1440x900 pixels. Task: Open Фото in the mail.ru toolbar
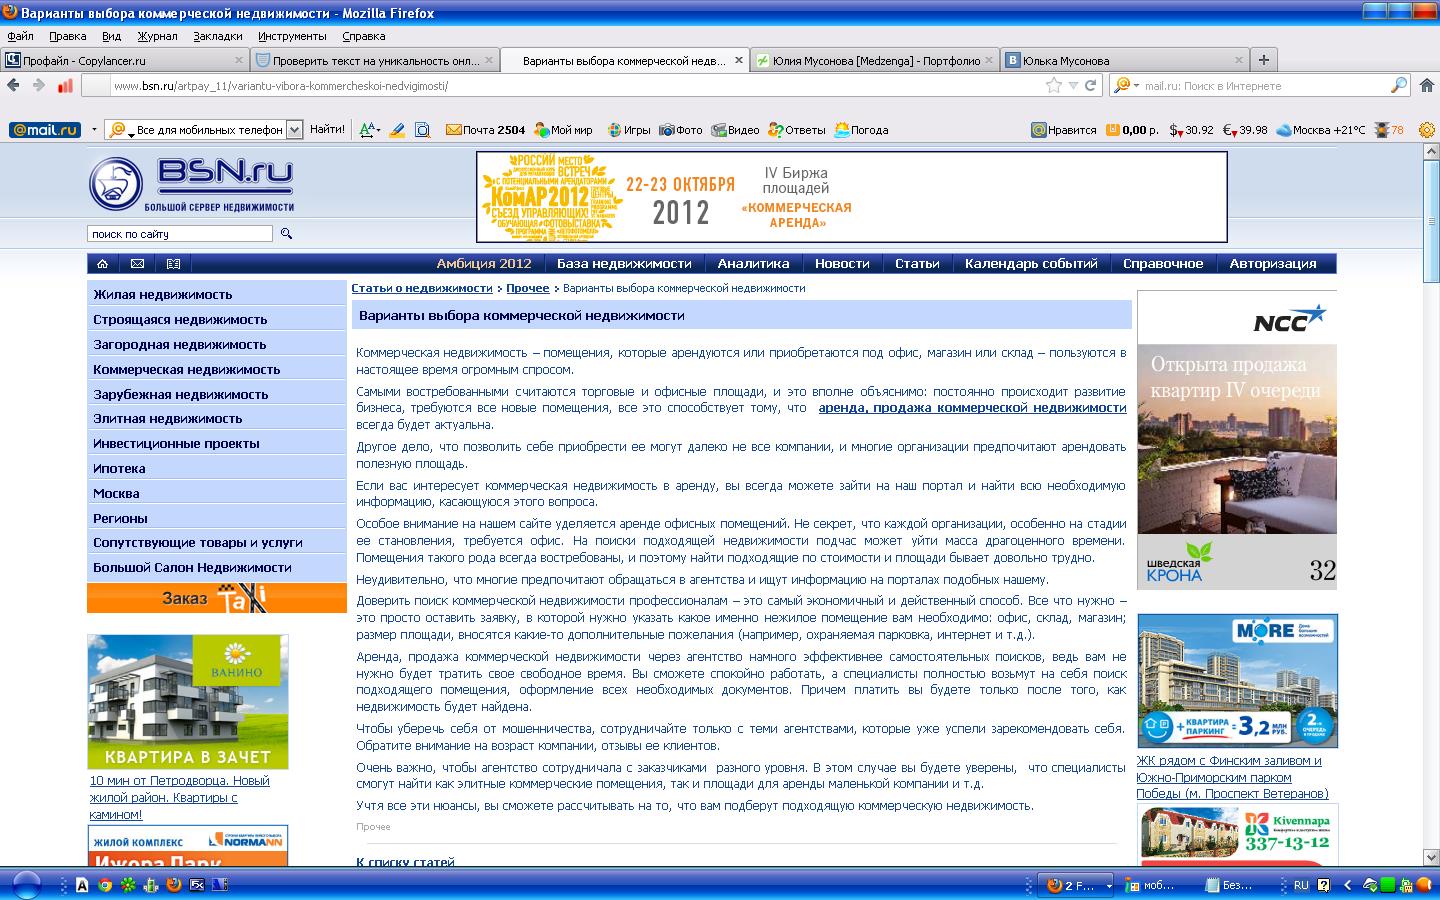click(x=681, y=130)
